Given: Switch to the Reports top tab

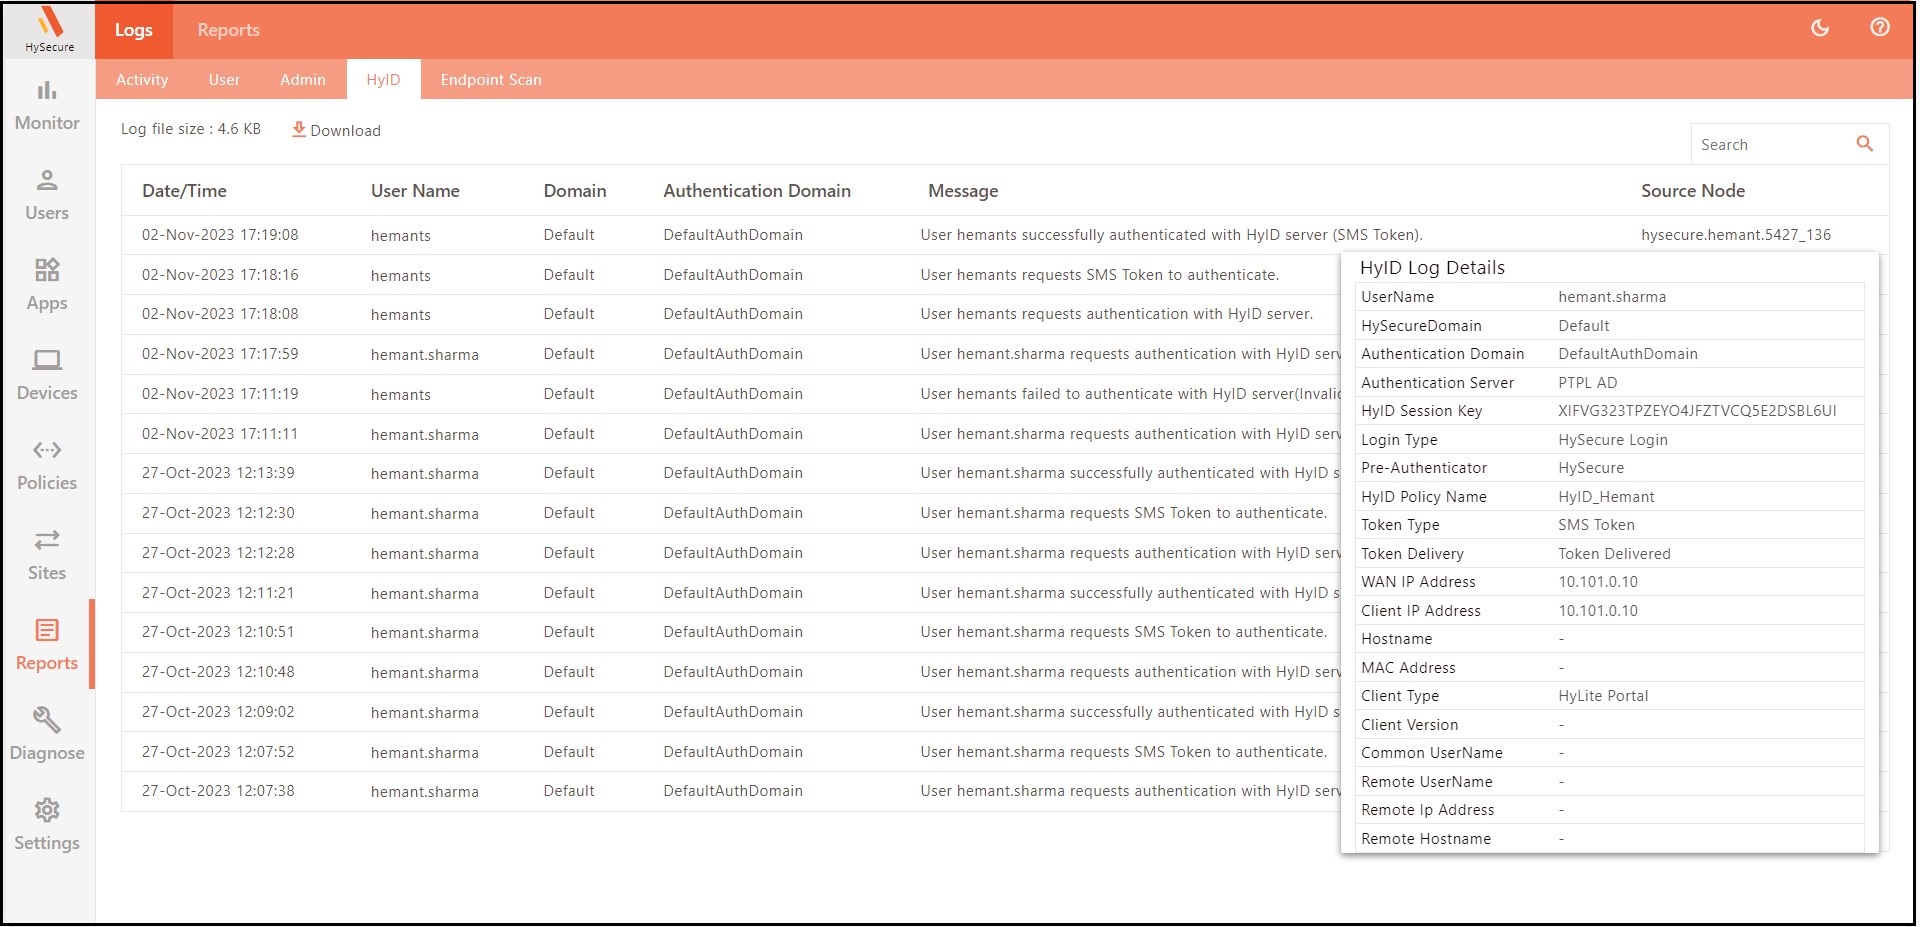Looking at the screenshot, I should (228, 30).
